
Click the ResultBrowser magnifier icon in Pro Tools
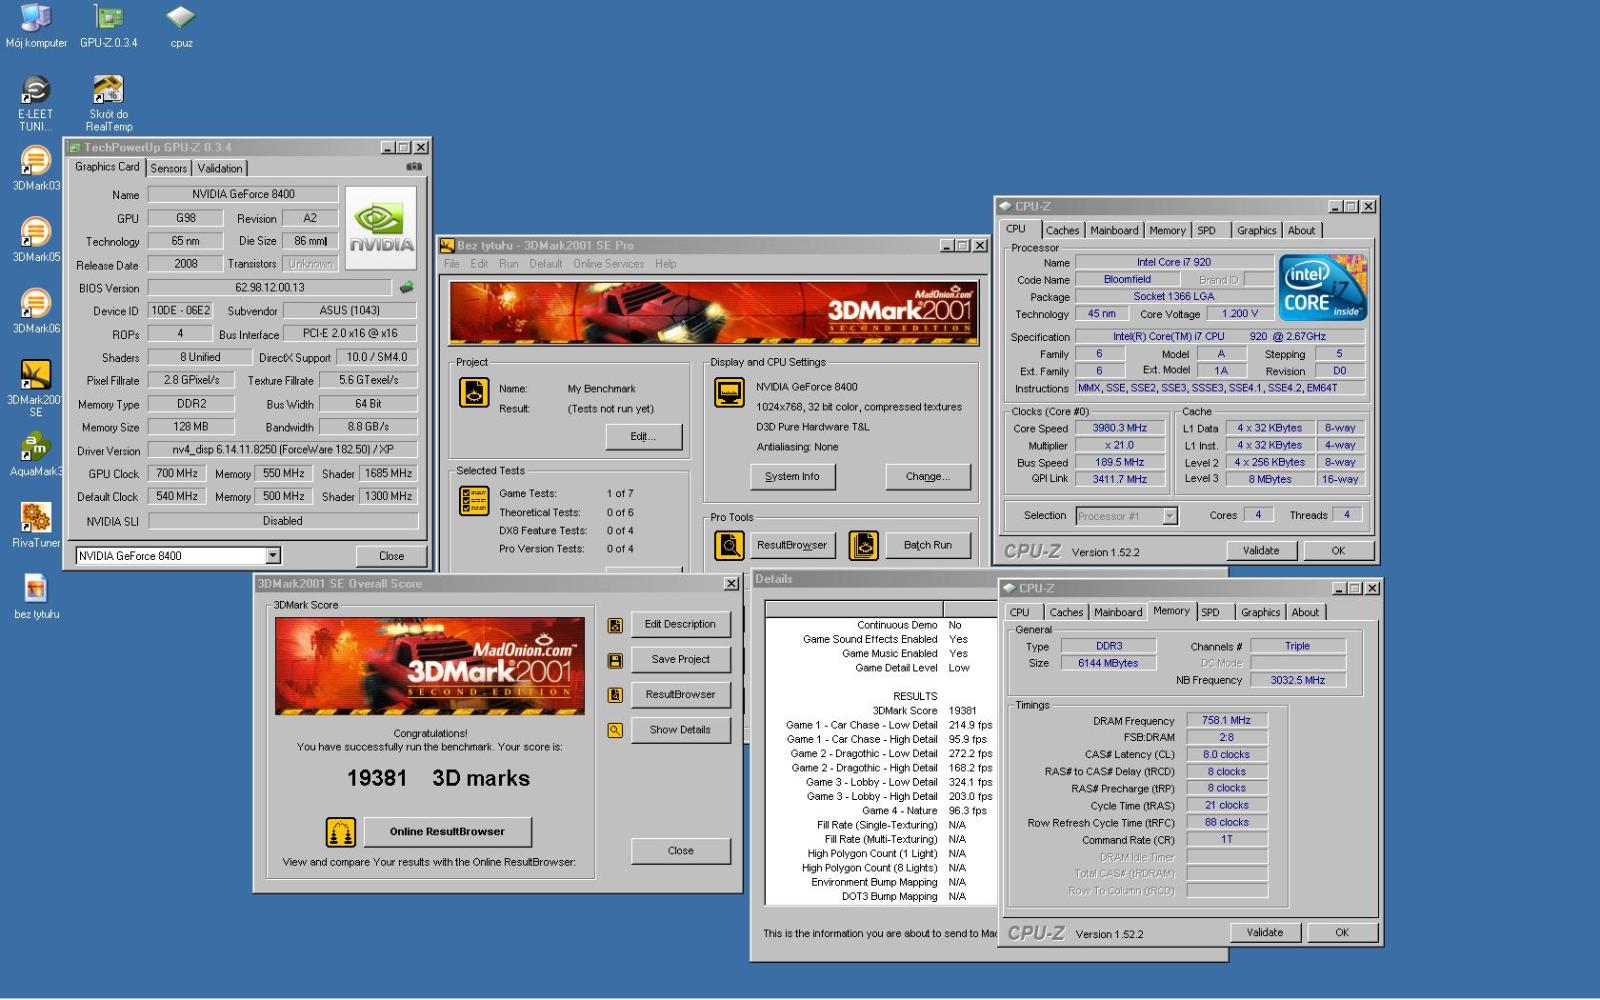click(729, 545)
